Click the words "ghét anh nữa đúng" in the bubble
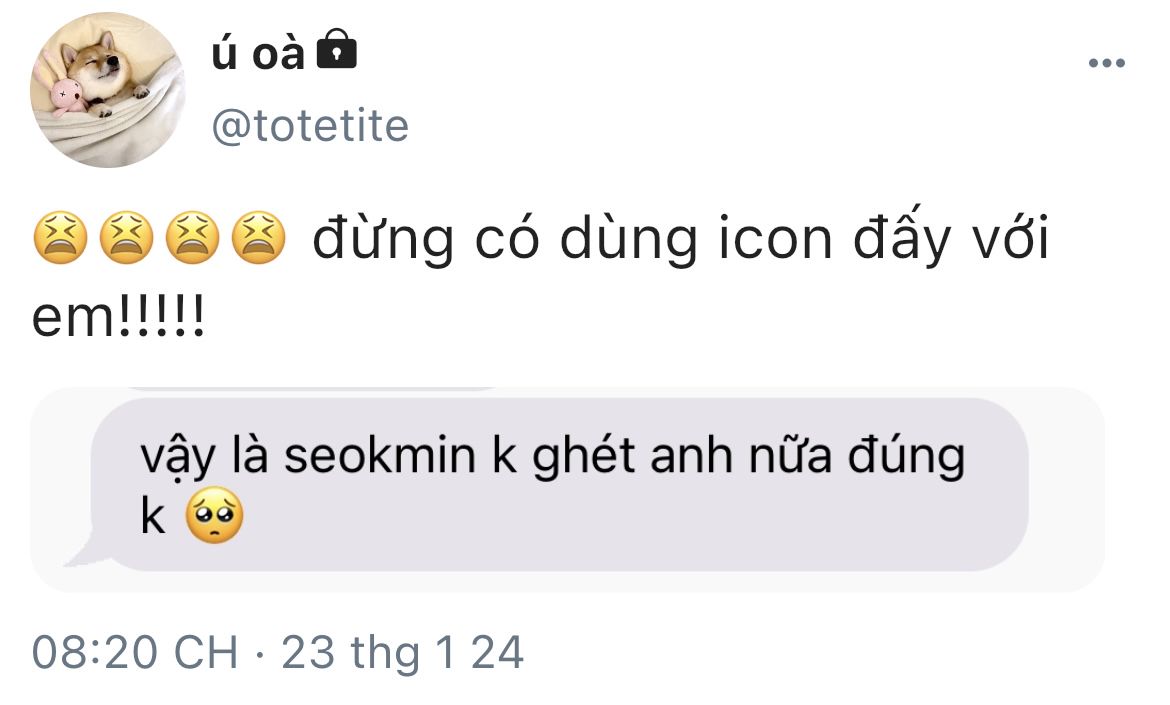Image resolution: width=1170 pixels, height=705 pixels. (747, 458)
